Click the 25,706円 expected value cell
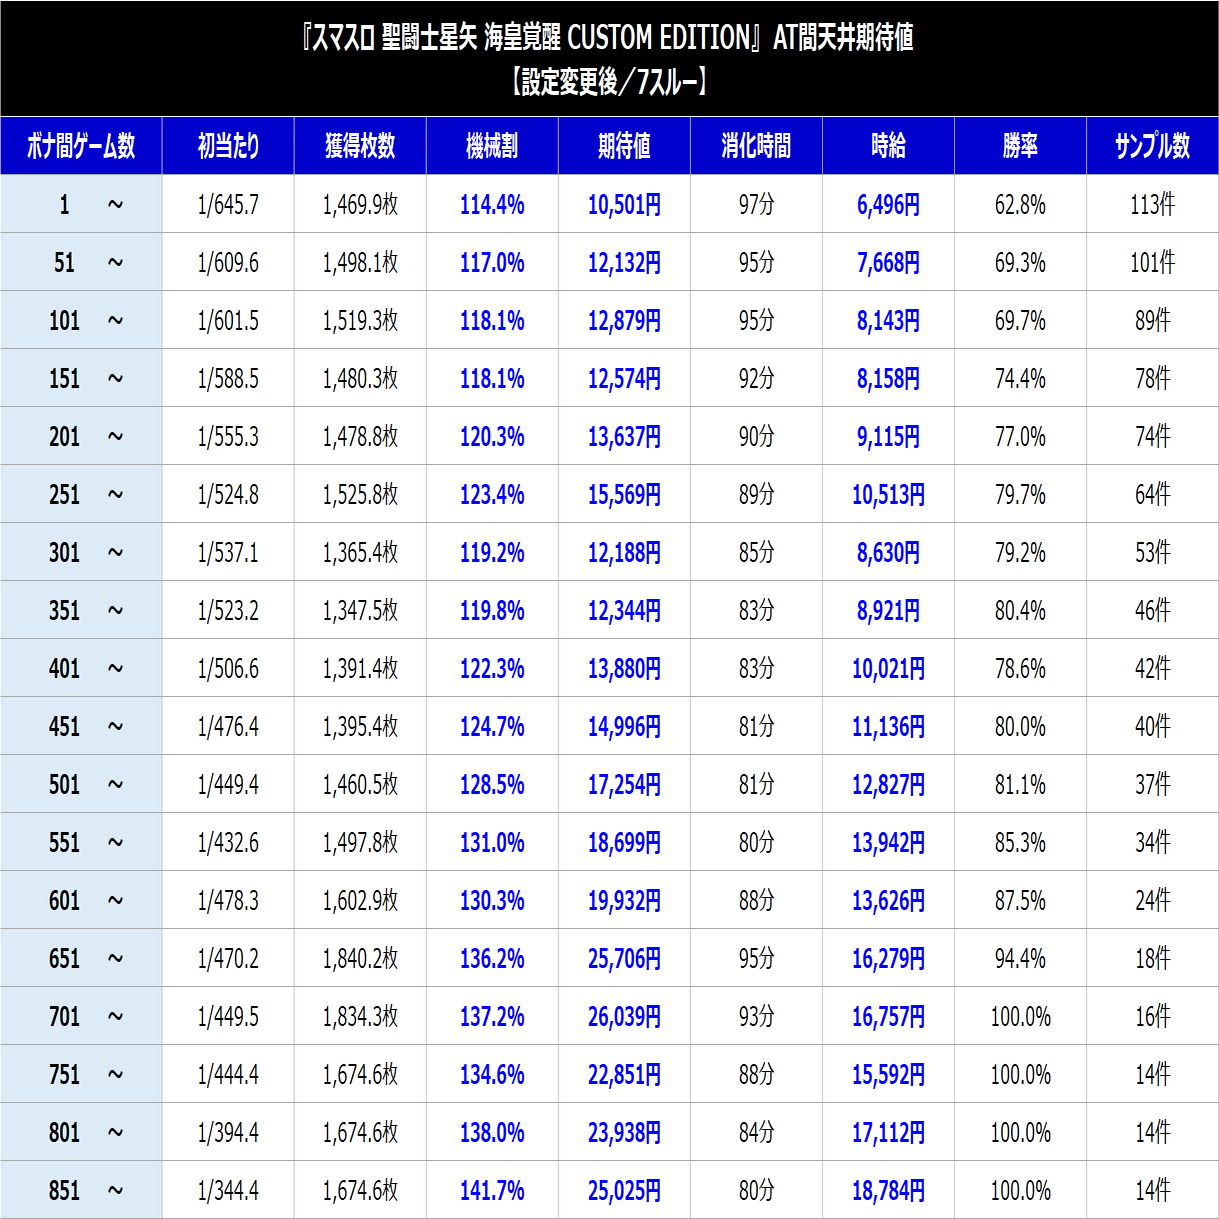 coord(624,958)
